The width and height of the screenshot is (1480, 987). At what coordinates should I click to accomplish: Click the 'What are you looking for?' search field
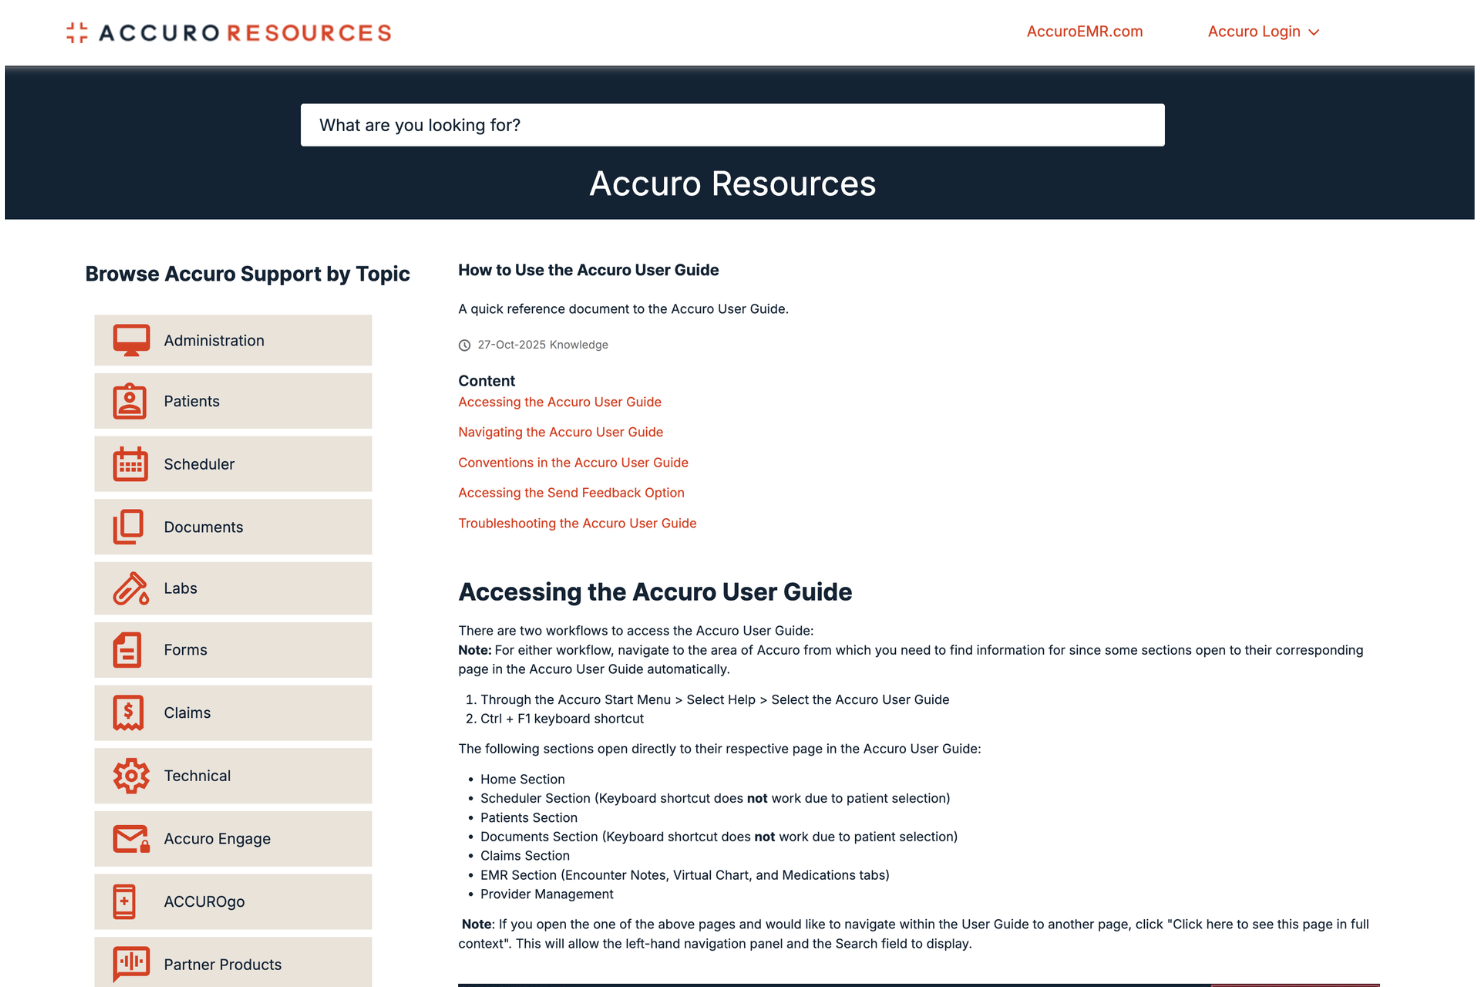(732, 125)
